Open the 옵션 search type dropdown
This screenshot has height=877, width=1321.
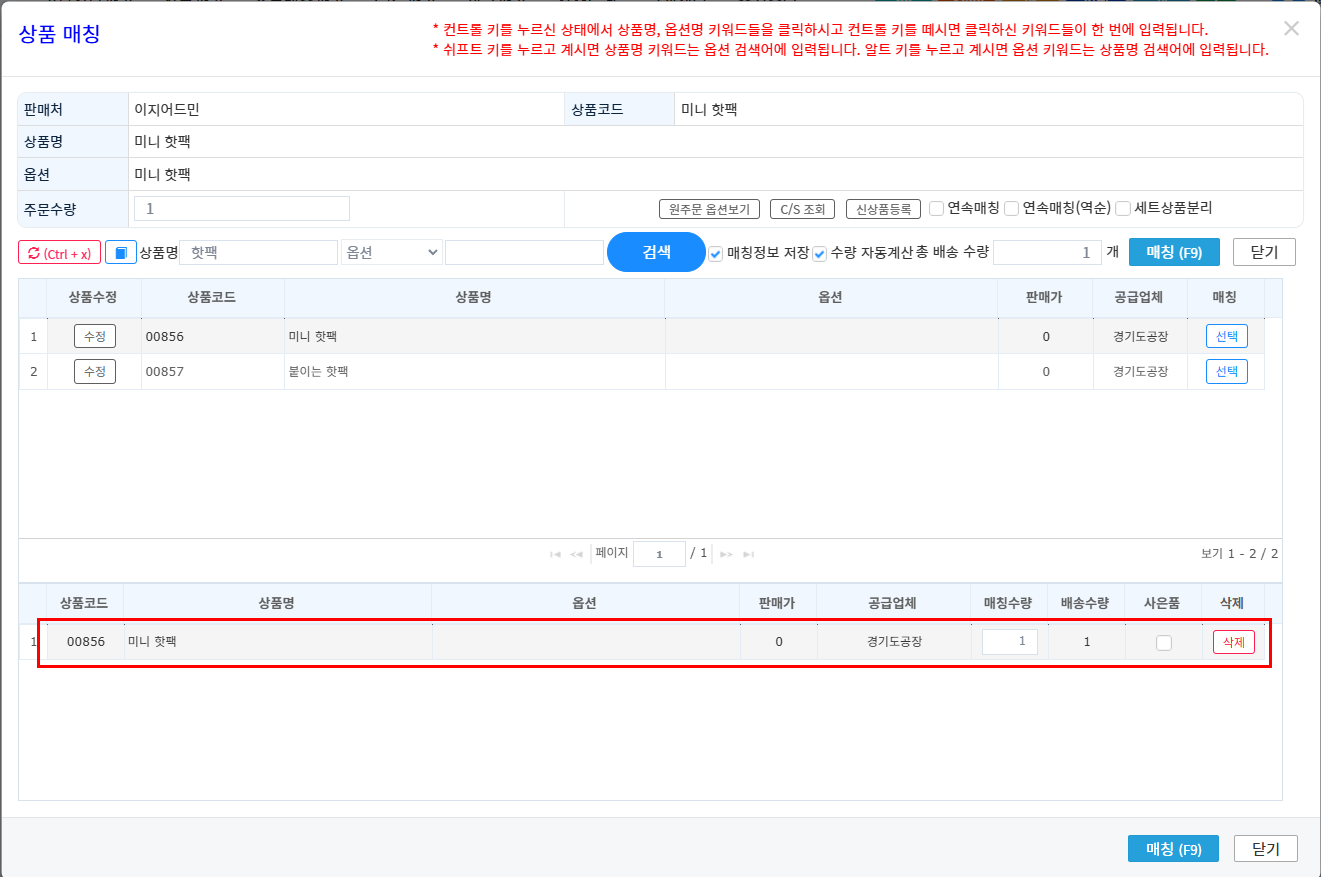[391, 253]
